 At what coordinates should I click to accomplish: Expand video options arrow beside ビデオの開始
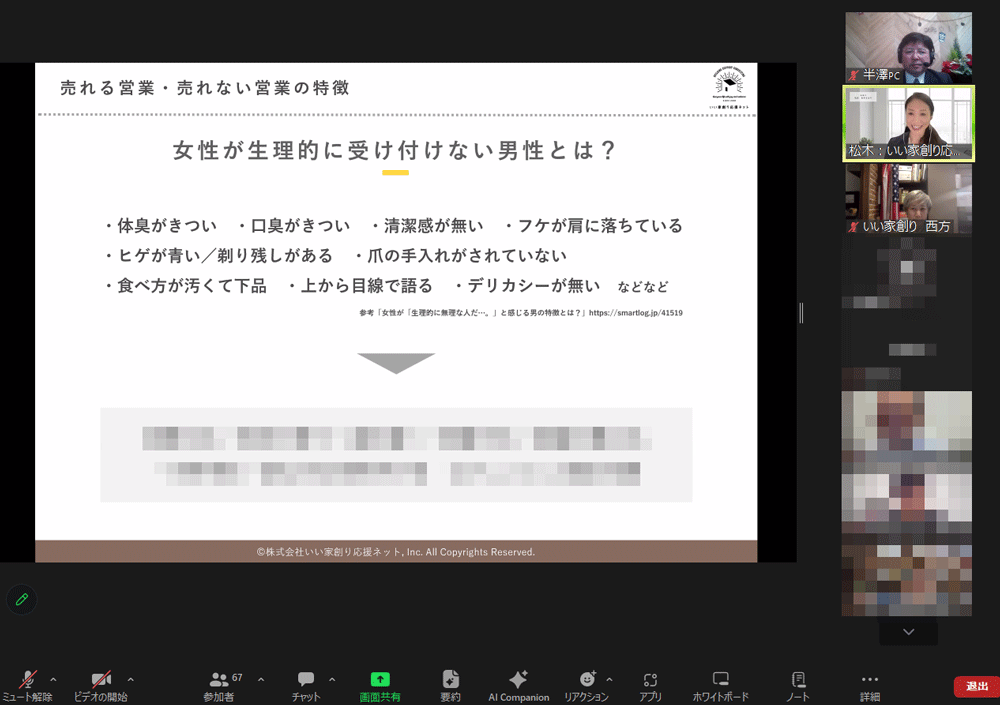(x=130, y=678)
